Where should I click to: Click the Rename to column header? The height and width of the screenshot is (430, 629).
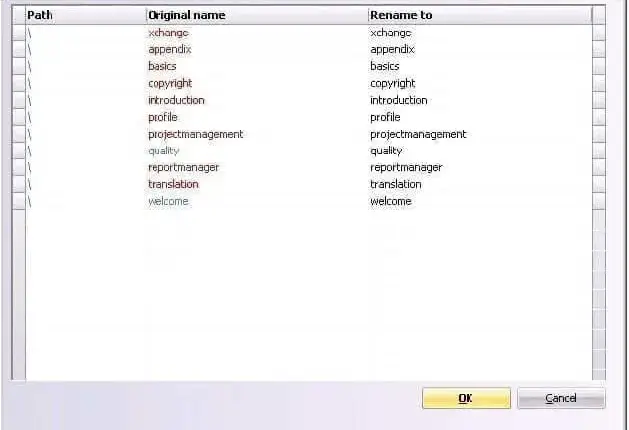(x=480, y=15)
